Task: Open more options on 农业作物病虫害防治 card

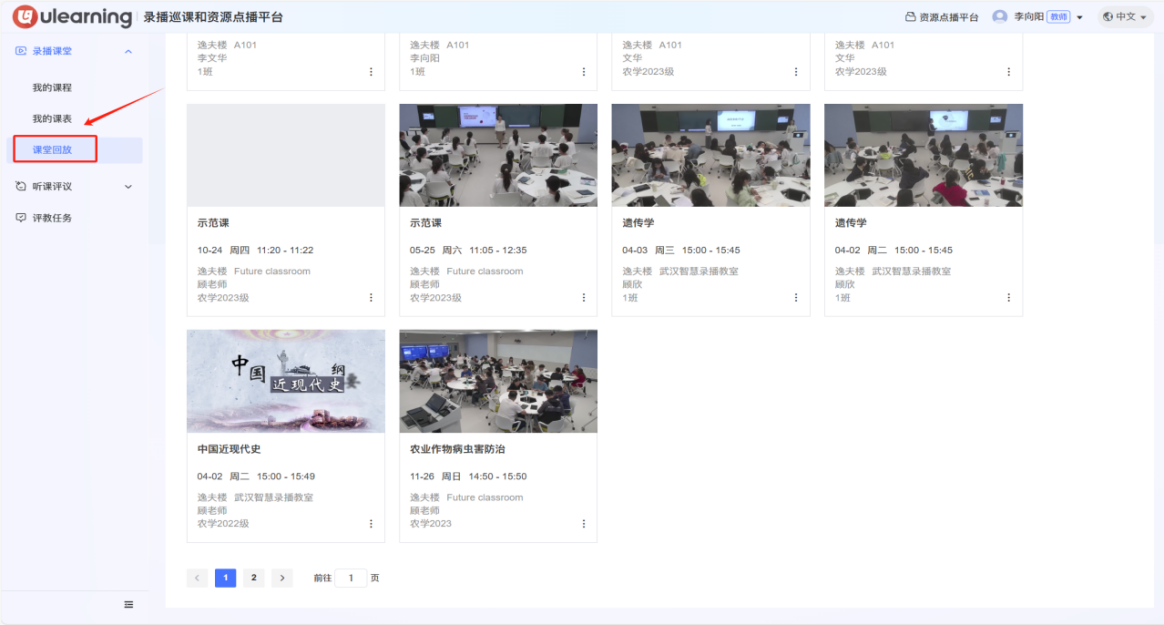Action: pos(584,524)
